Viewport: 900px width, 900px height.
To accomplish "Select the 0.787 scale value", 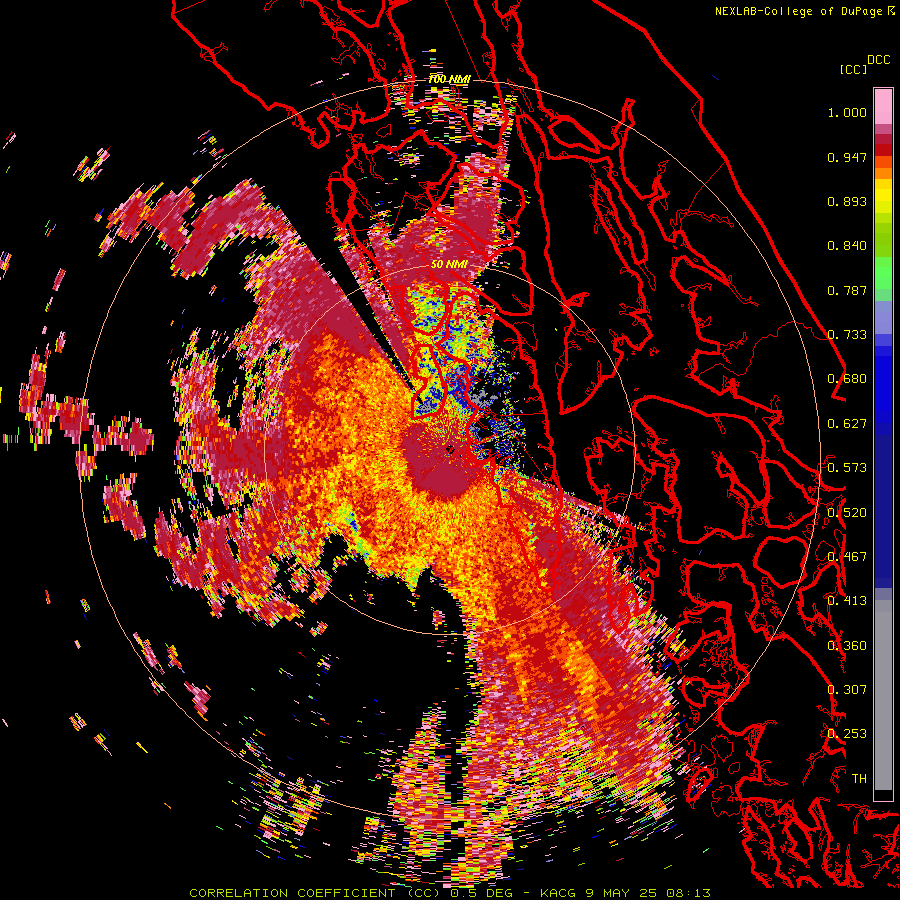I will tap(847, 290).
